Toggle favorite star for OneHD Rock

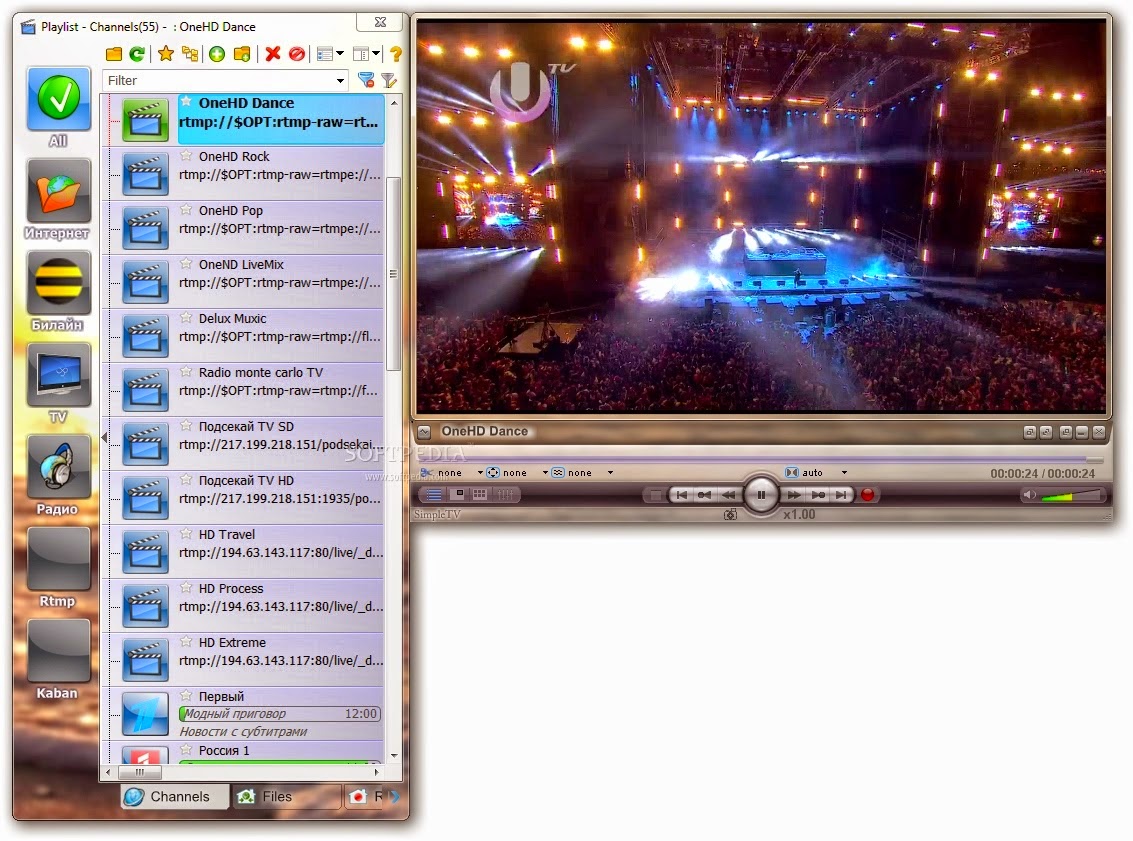point(186,155)
